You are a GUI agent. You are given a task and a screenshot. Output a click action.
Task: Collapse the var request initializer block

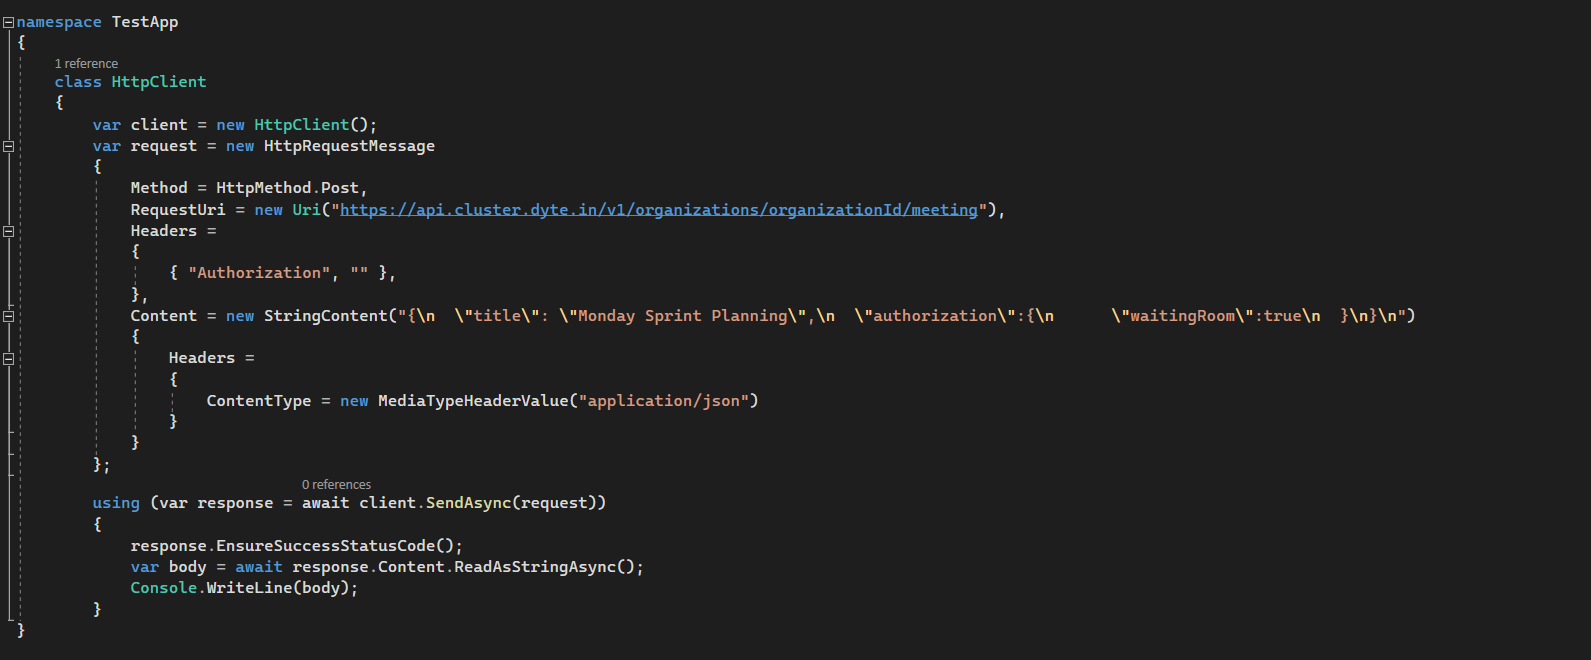coord(8,146)
